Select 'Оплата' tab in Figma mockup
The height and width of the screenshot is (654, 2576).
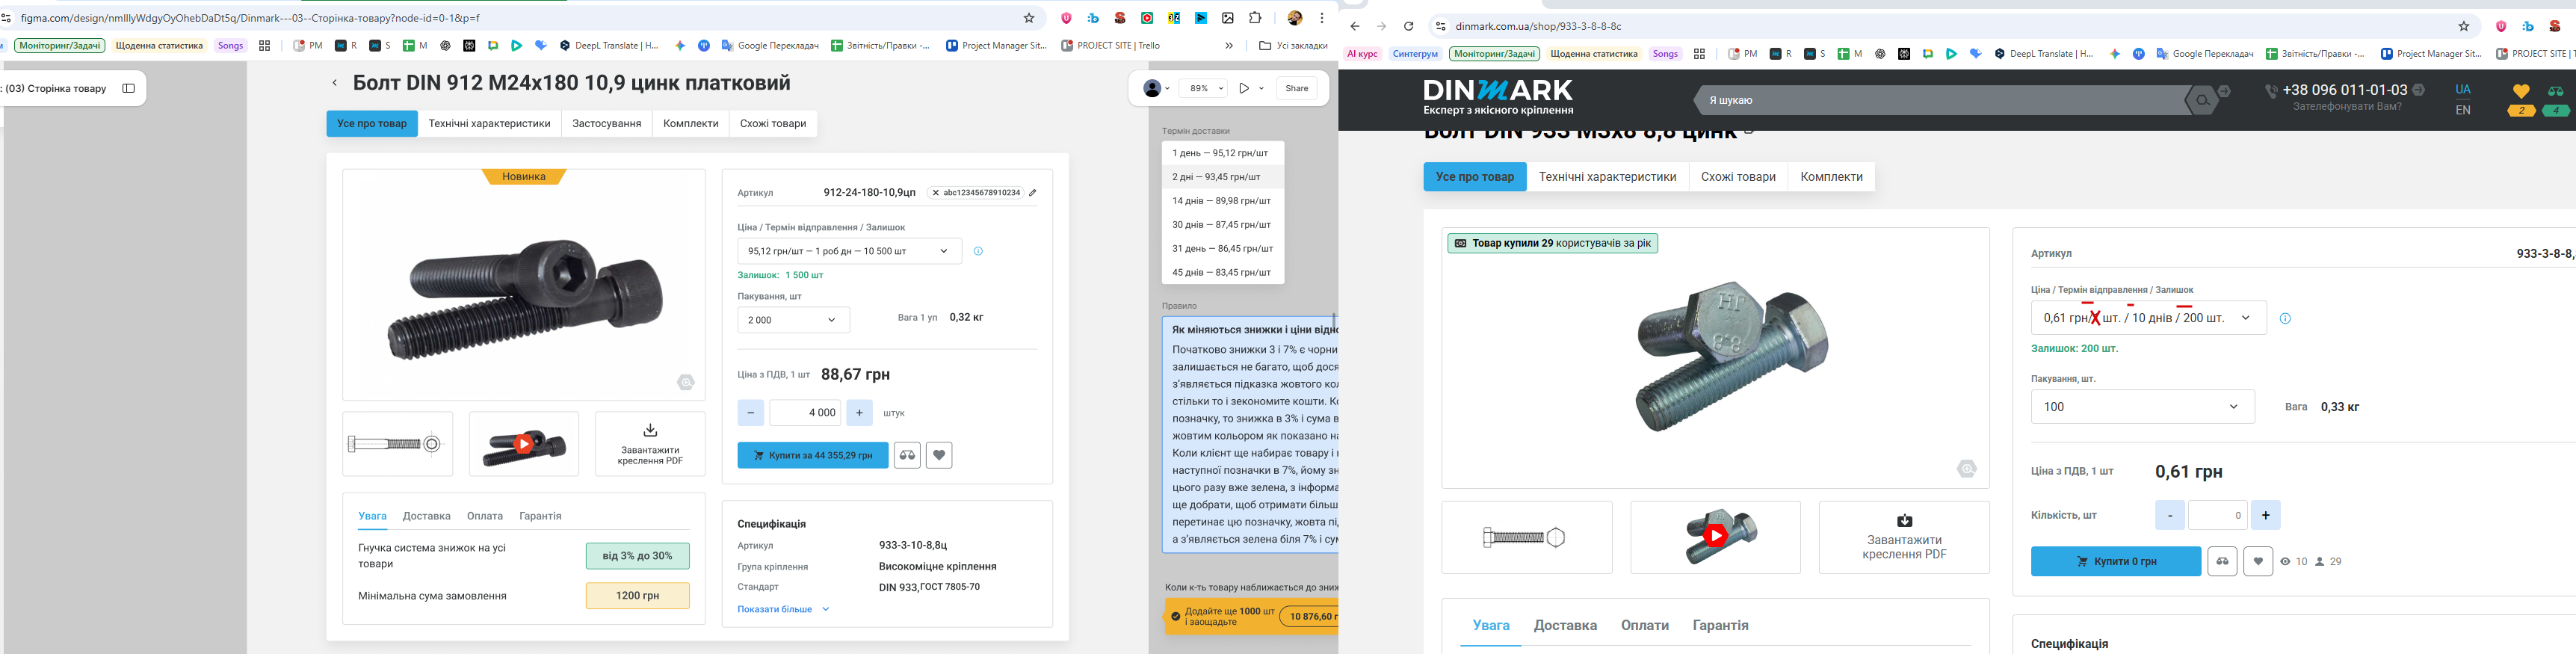point(485,516)
